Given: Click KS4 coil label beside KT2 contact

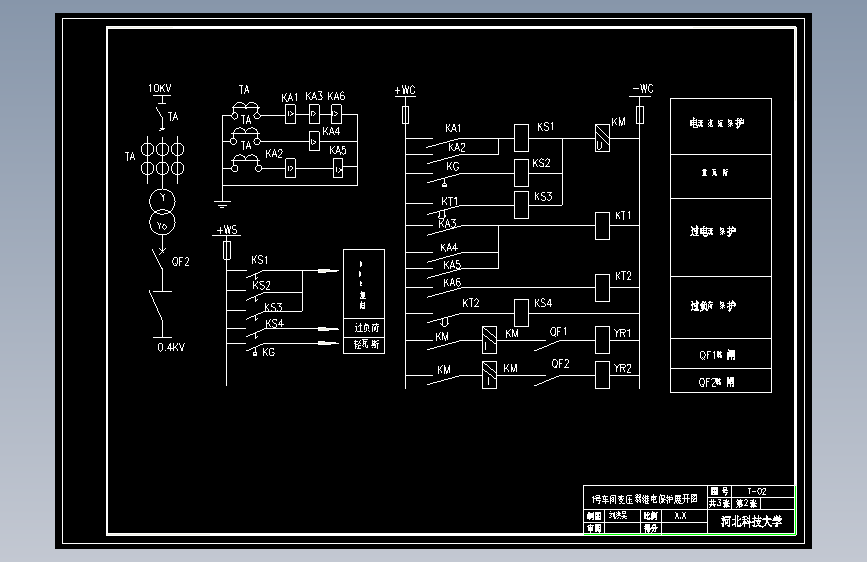Looking at the screenshot, I should pos(543,303).
